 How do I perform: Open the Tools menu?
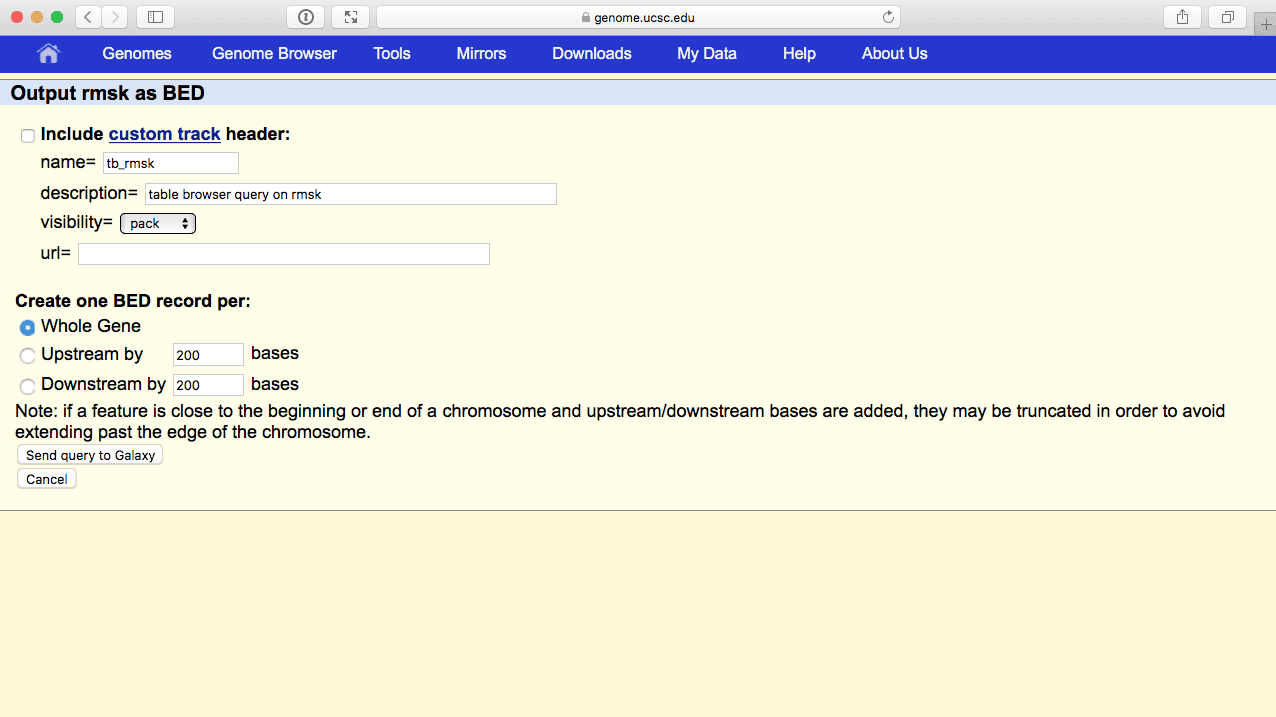392,54
